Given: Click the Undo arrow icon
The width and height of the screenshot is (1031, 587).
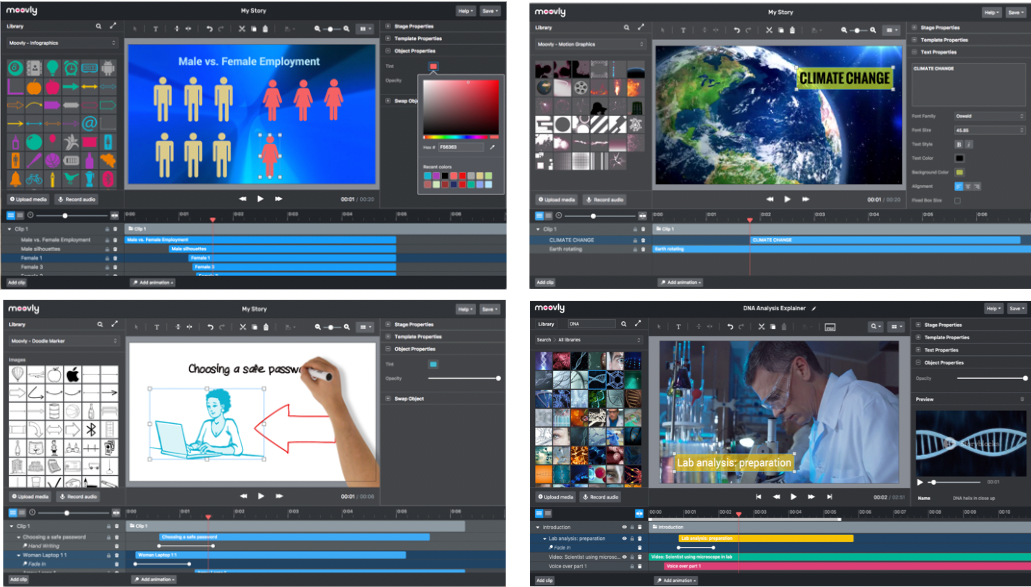Looking at the screenshot, I should (x=210, y=27).
